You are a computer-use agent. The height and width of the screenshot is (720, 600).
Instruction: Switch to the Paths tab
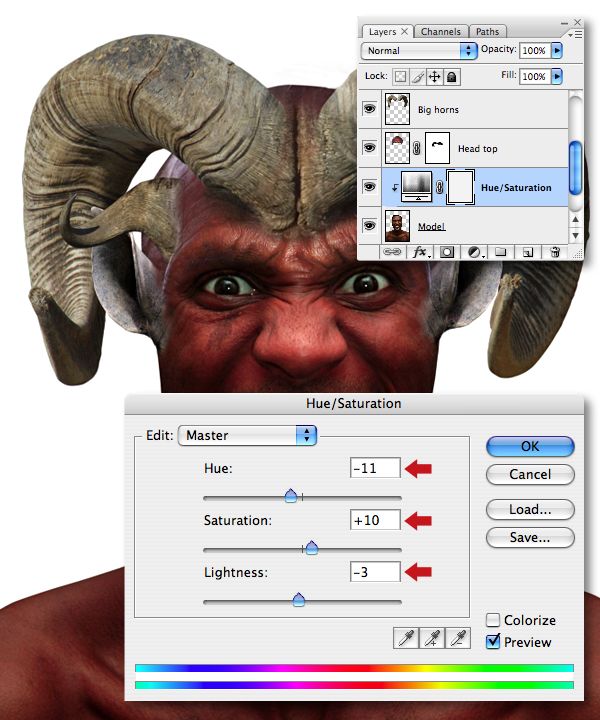coord(487,32)
